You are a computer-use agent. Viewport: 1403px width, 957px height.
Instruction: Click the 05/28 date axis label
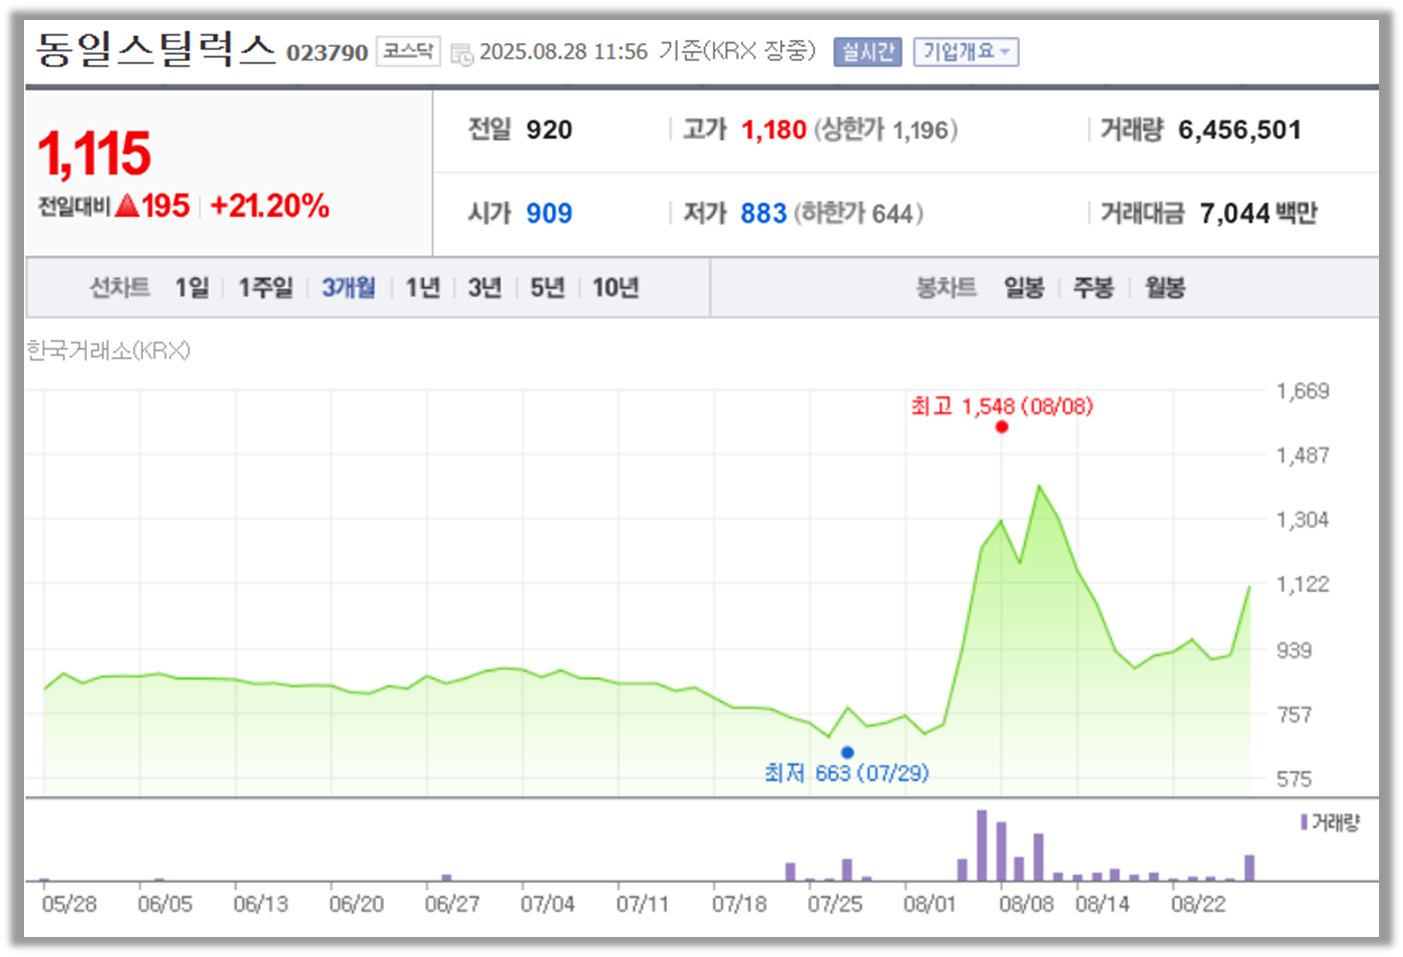coord(69,904)
